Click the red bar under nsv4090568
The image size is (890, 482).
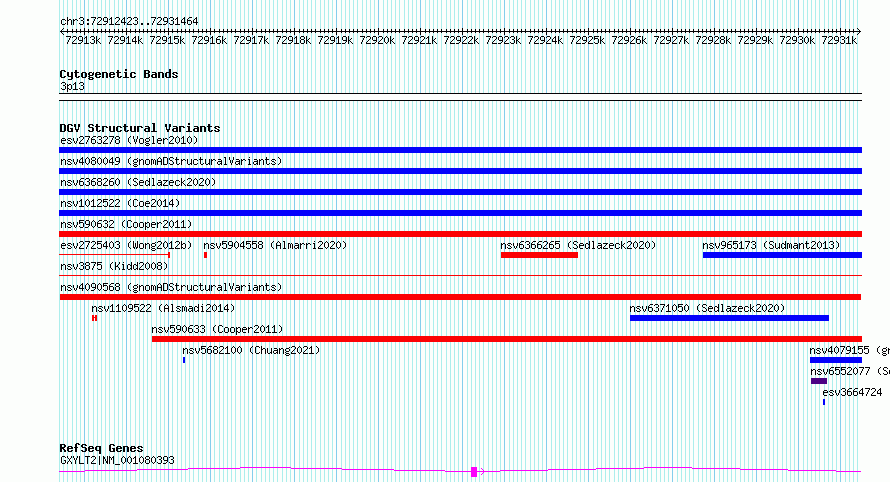pos(460,297)
